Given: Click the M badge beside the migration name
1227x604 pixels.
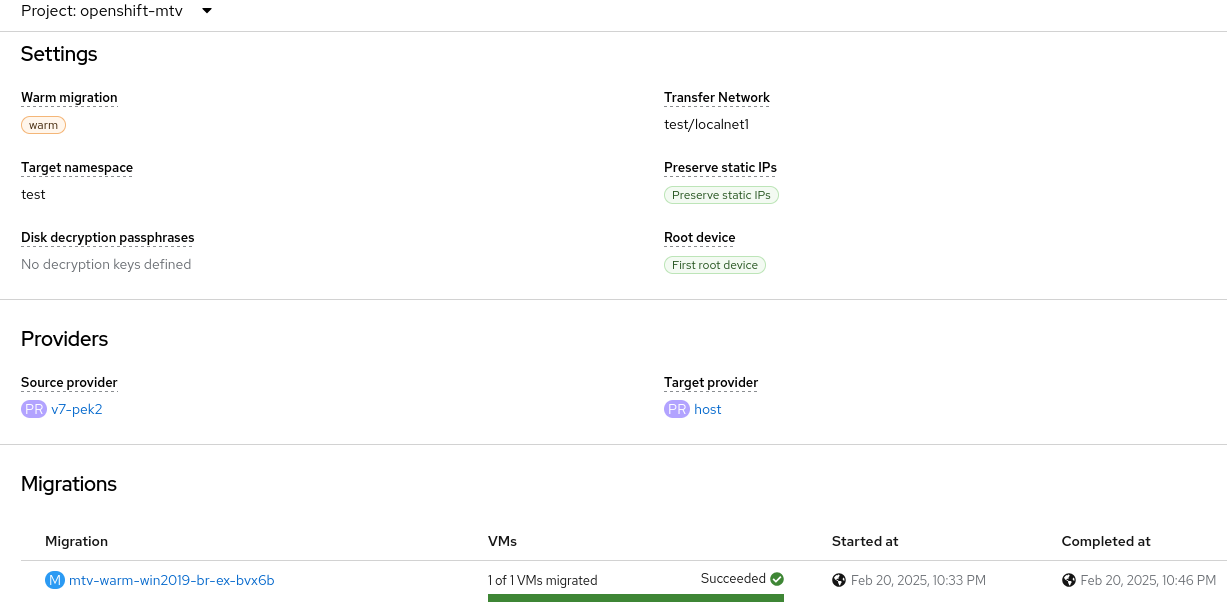Looking at the screenshot, I should pos(55,580).
